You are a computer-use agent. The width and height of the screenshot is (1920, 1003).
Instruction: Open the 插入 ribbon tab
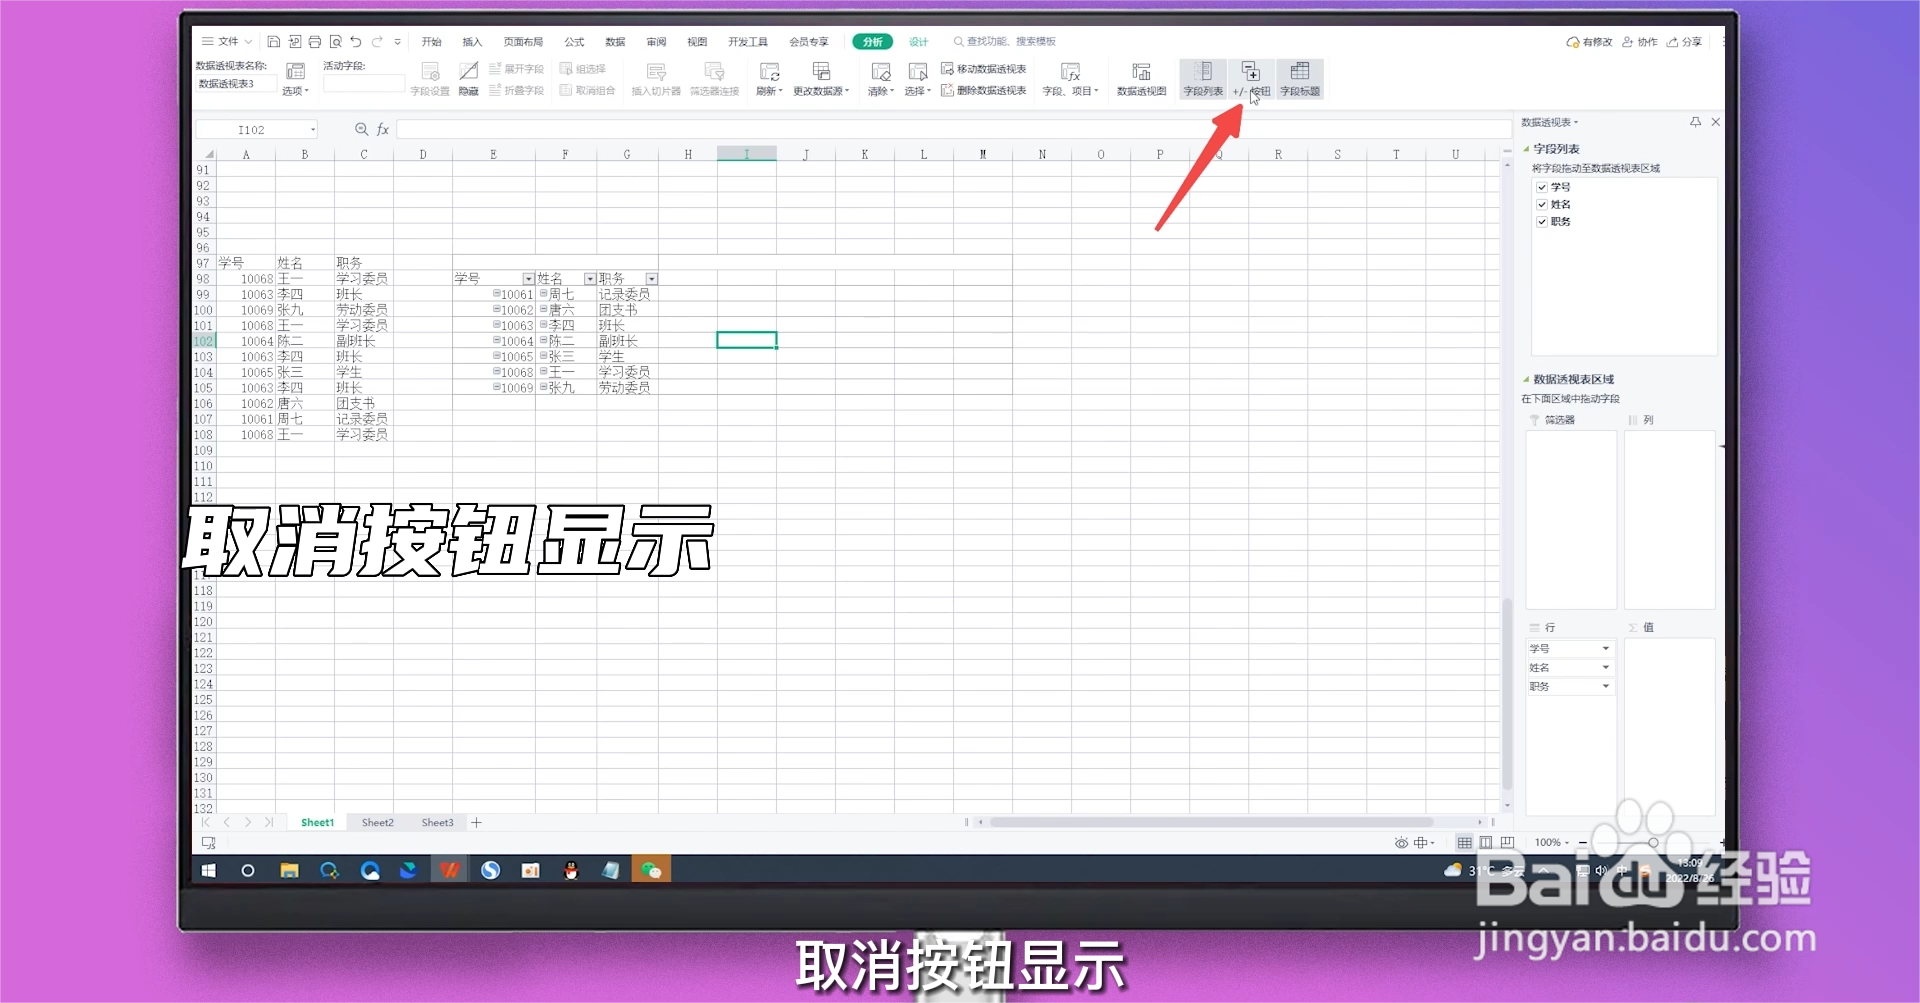[472, 42]
